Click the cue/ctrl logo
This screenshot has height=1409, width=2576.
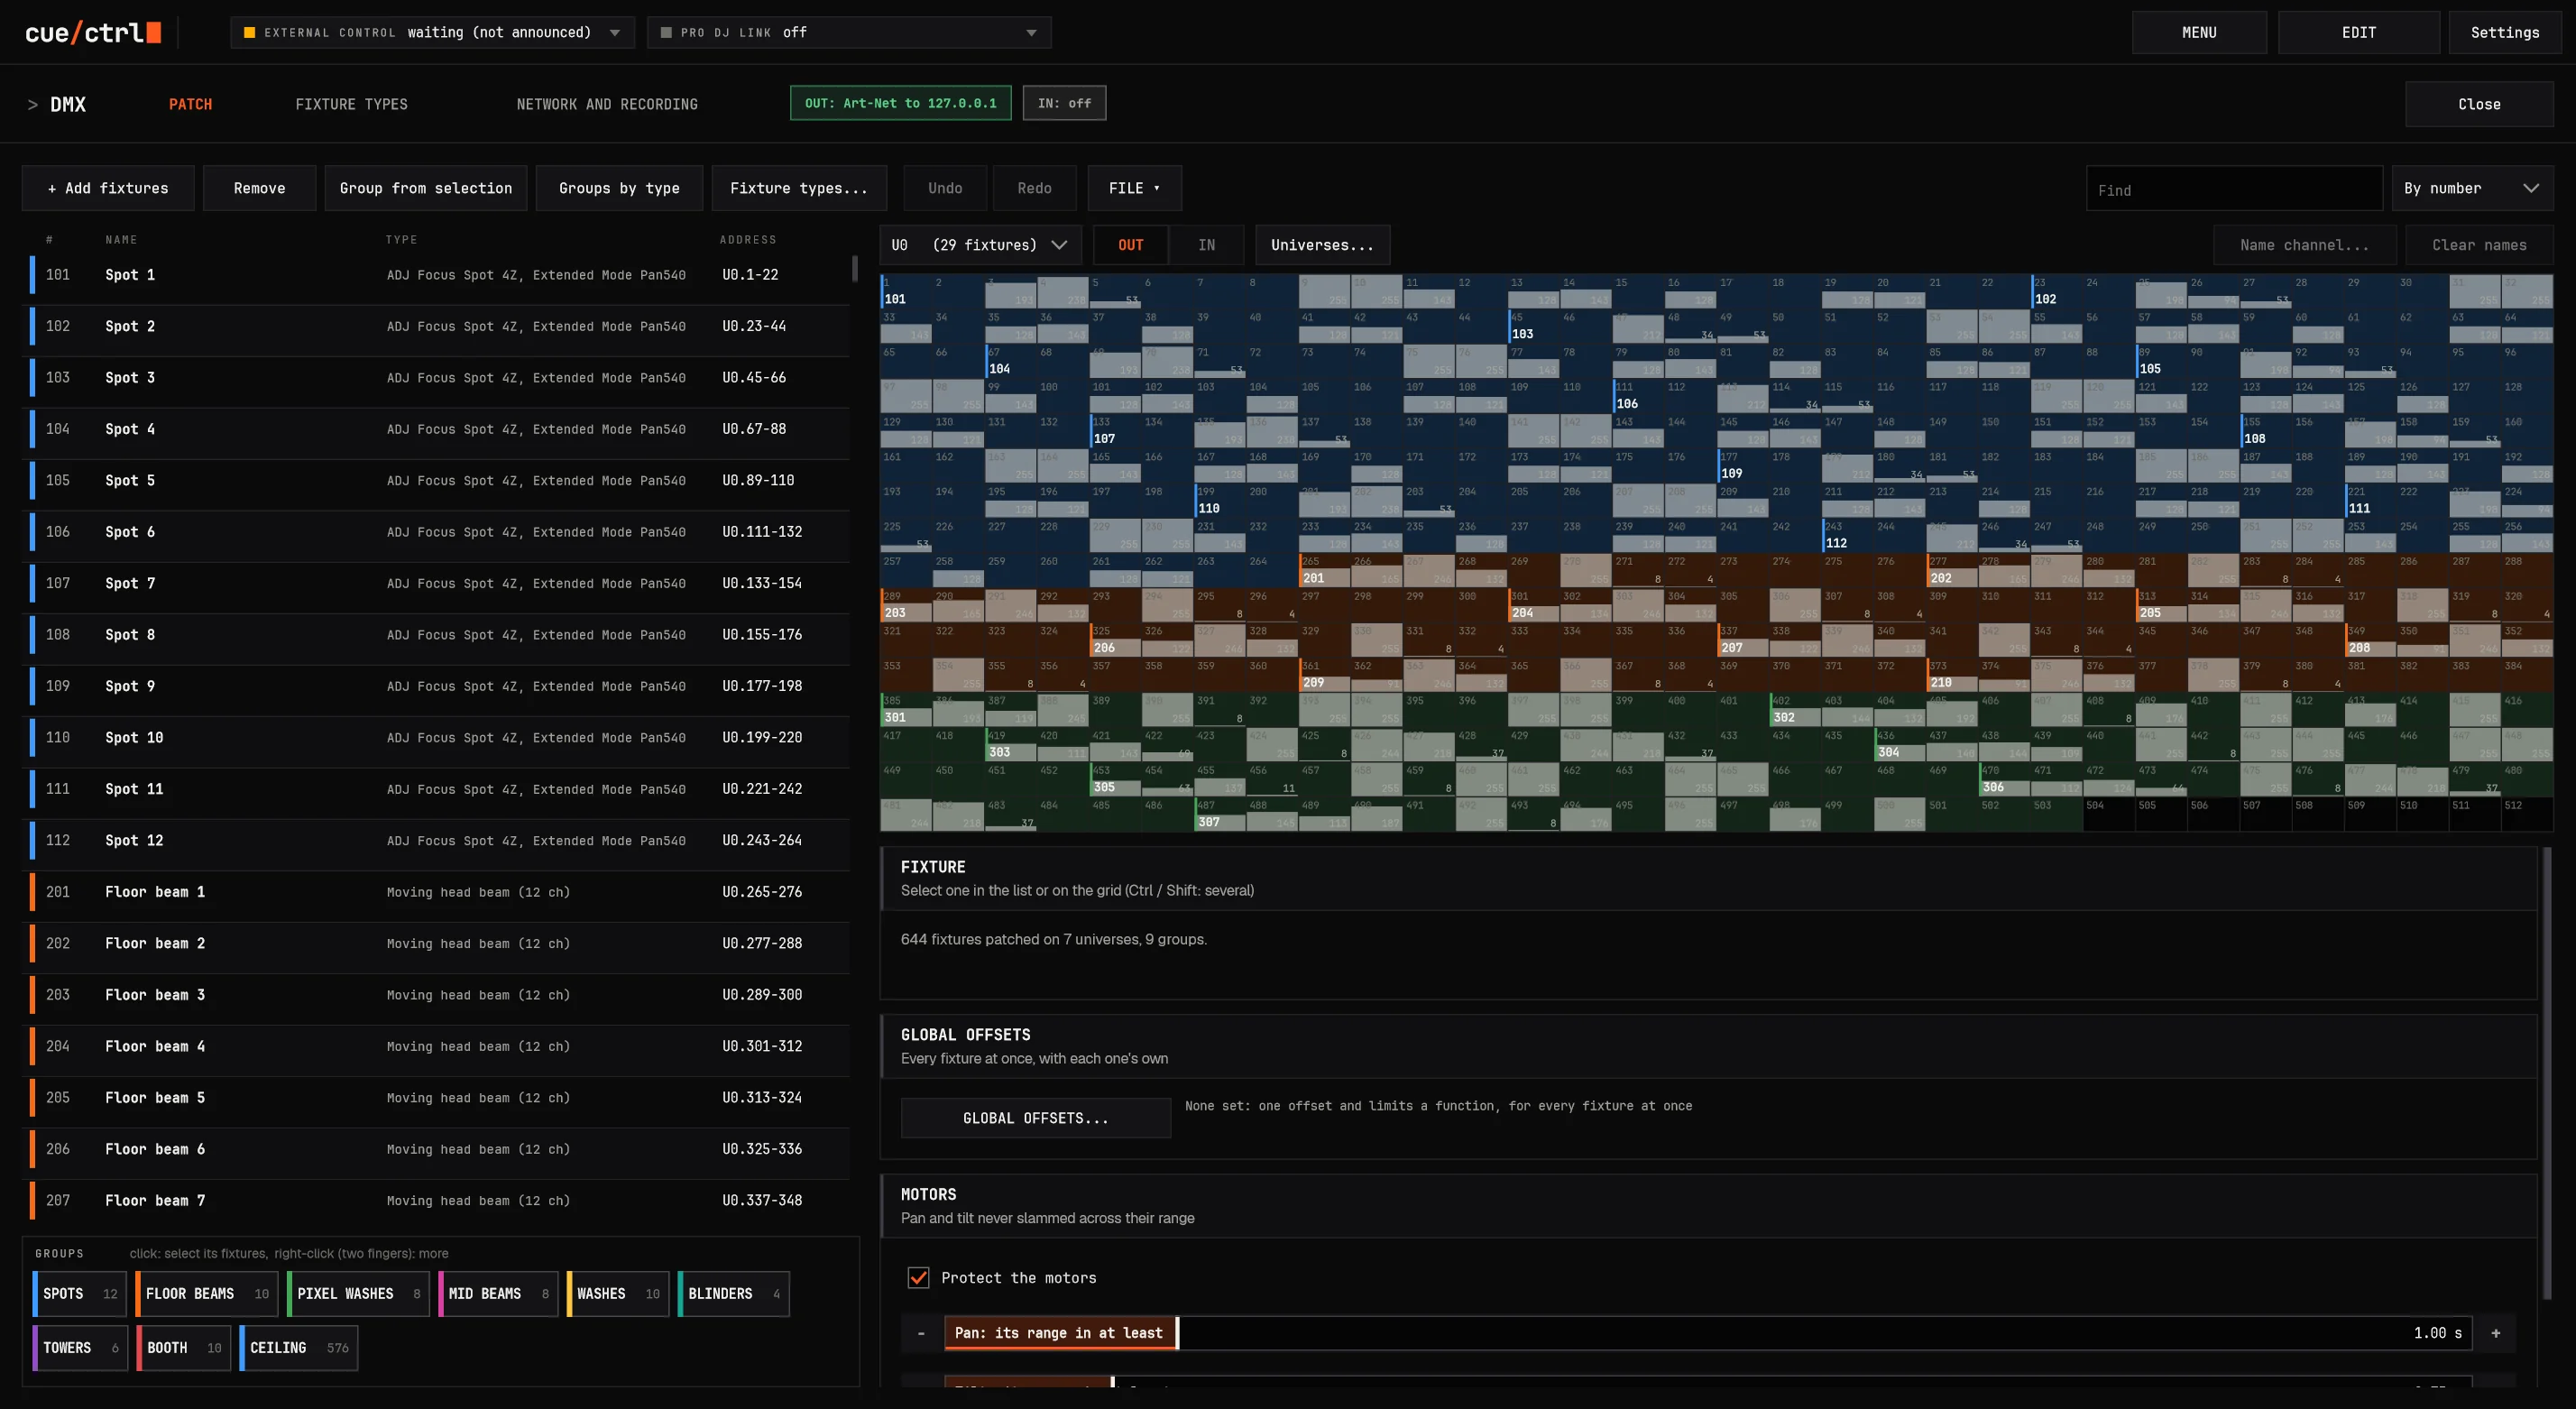tap(93, 32)
